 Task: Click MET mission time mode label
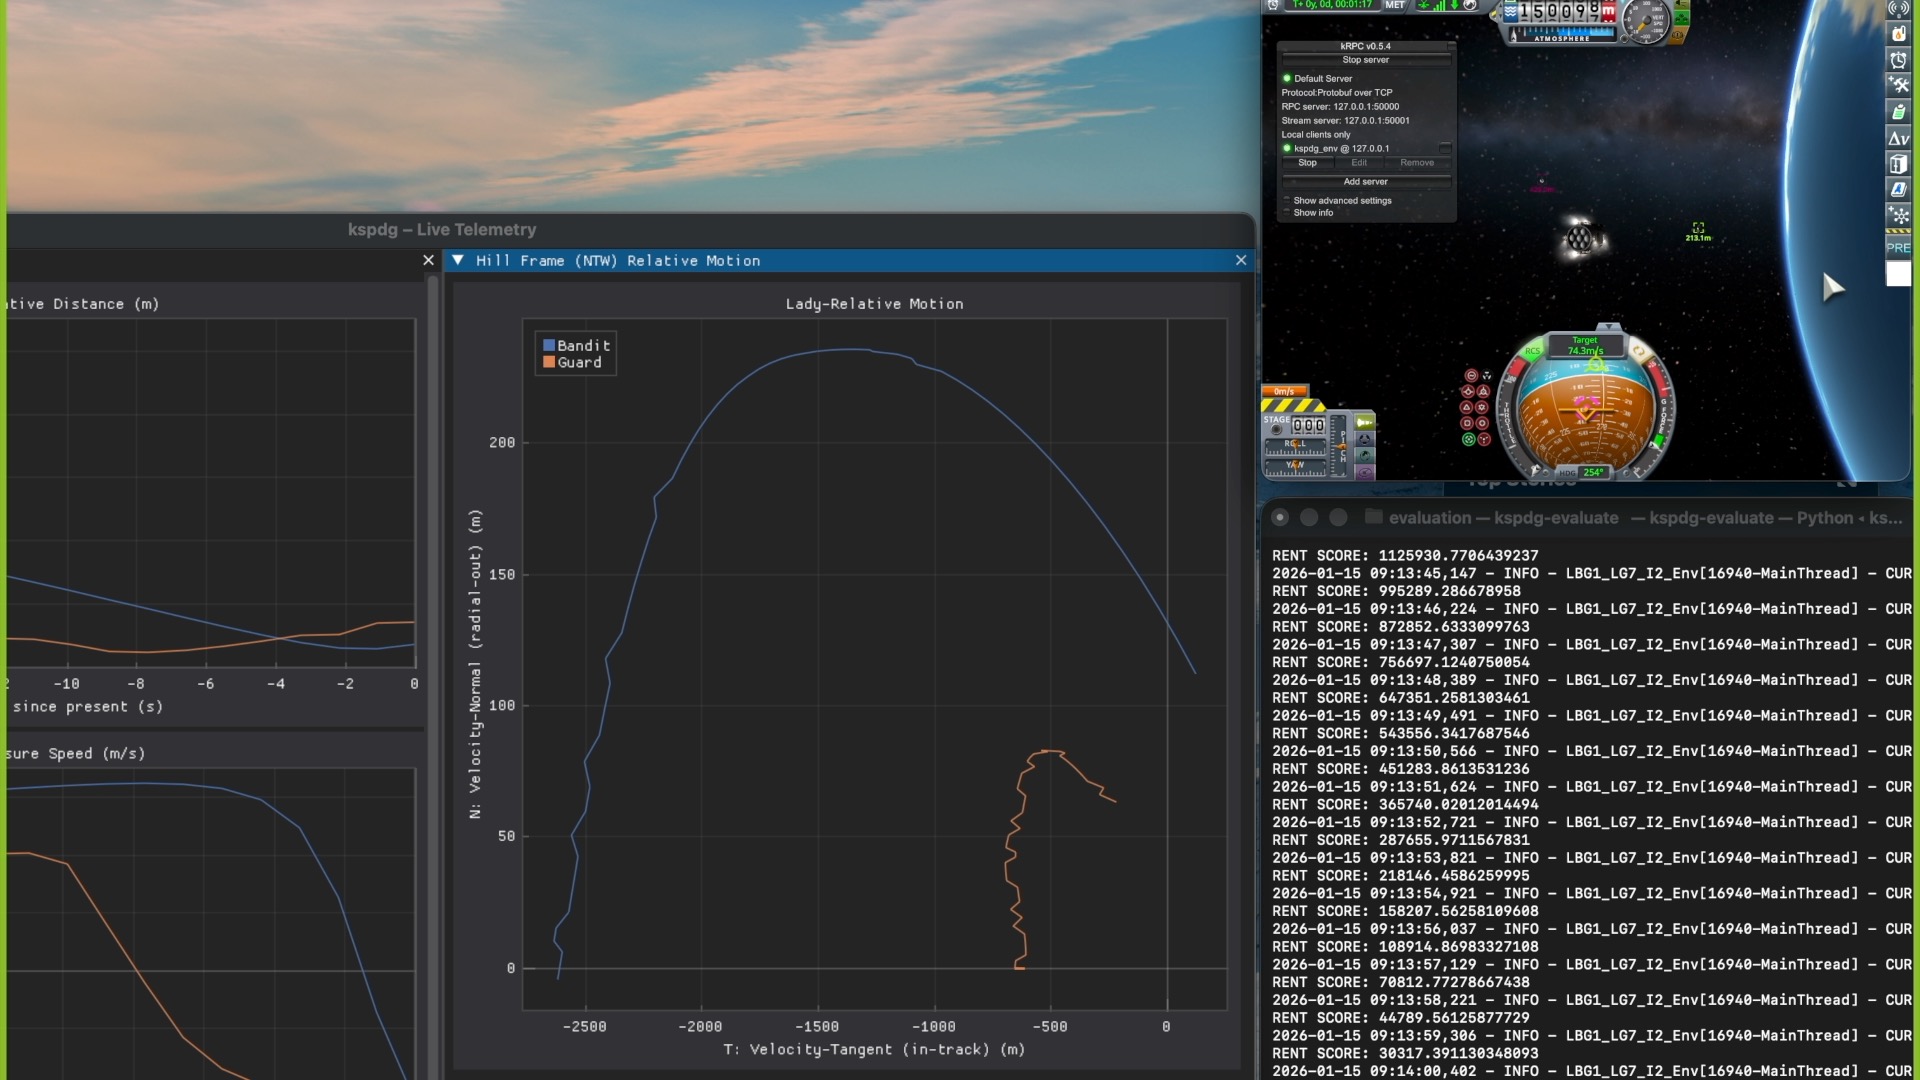[1395, 5]
